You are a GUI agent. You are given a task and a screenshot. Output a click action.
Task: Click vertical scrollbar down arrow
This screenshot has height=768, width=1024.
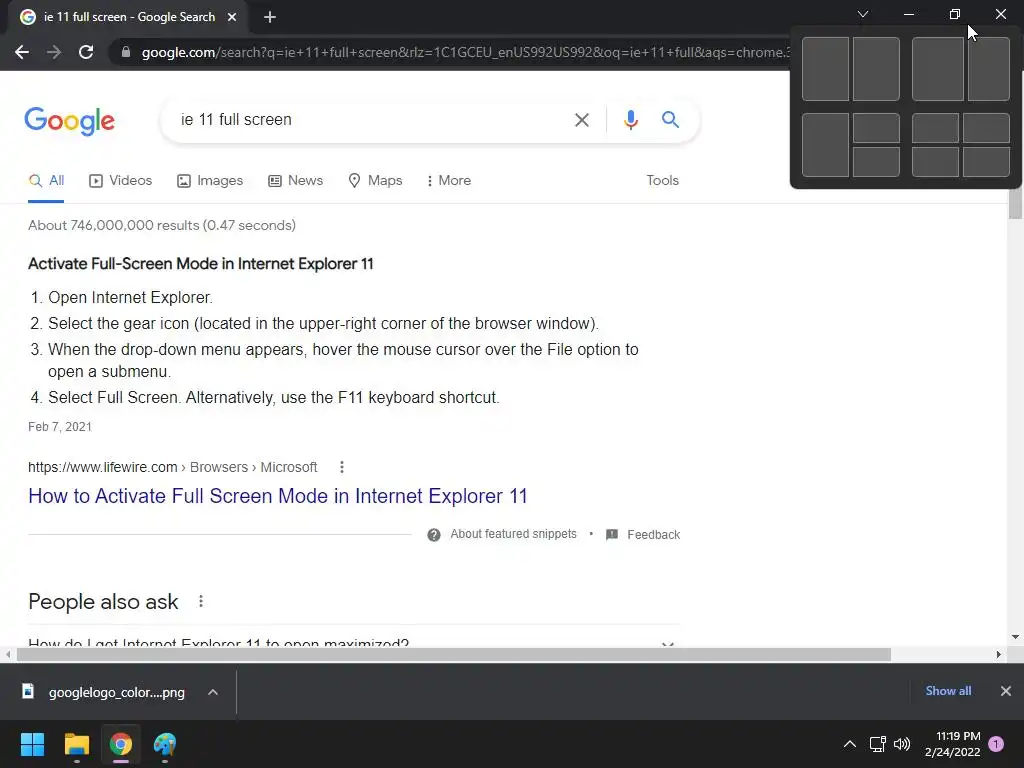point(1015,637)
